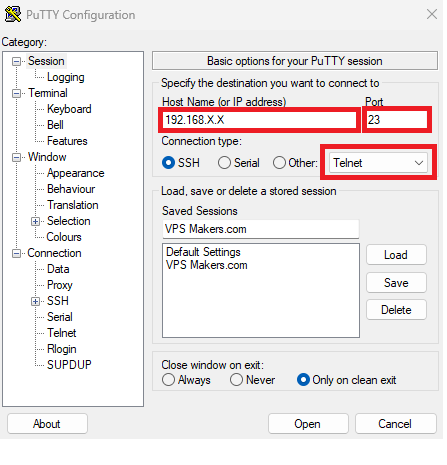Open the Logging category
Image resolution: width=447 pixels, height=465 pixels.
pyautogui.click(x=66, y=77)
